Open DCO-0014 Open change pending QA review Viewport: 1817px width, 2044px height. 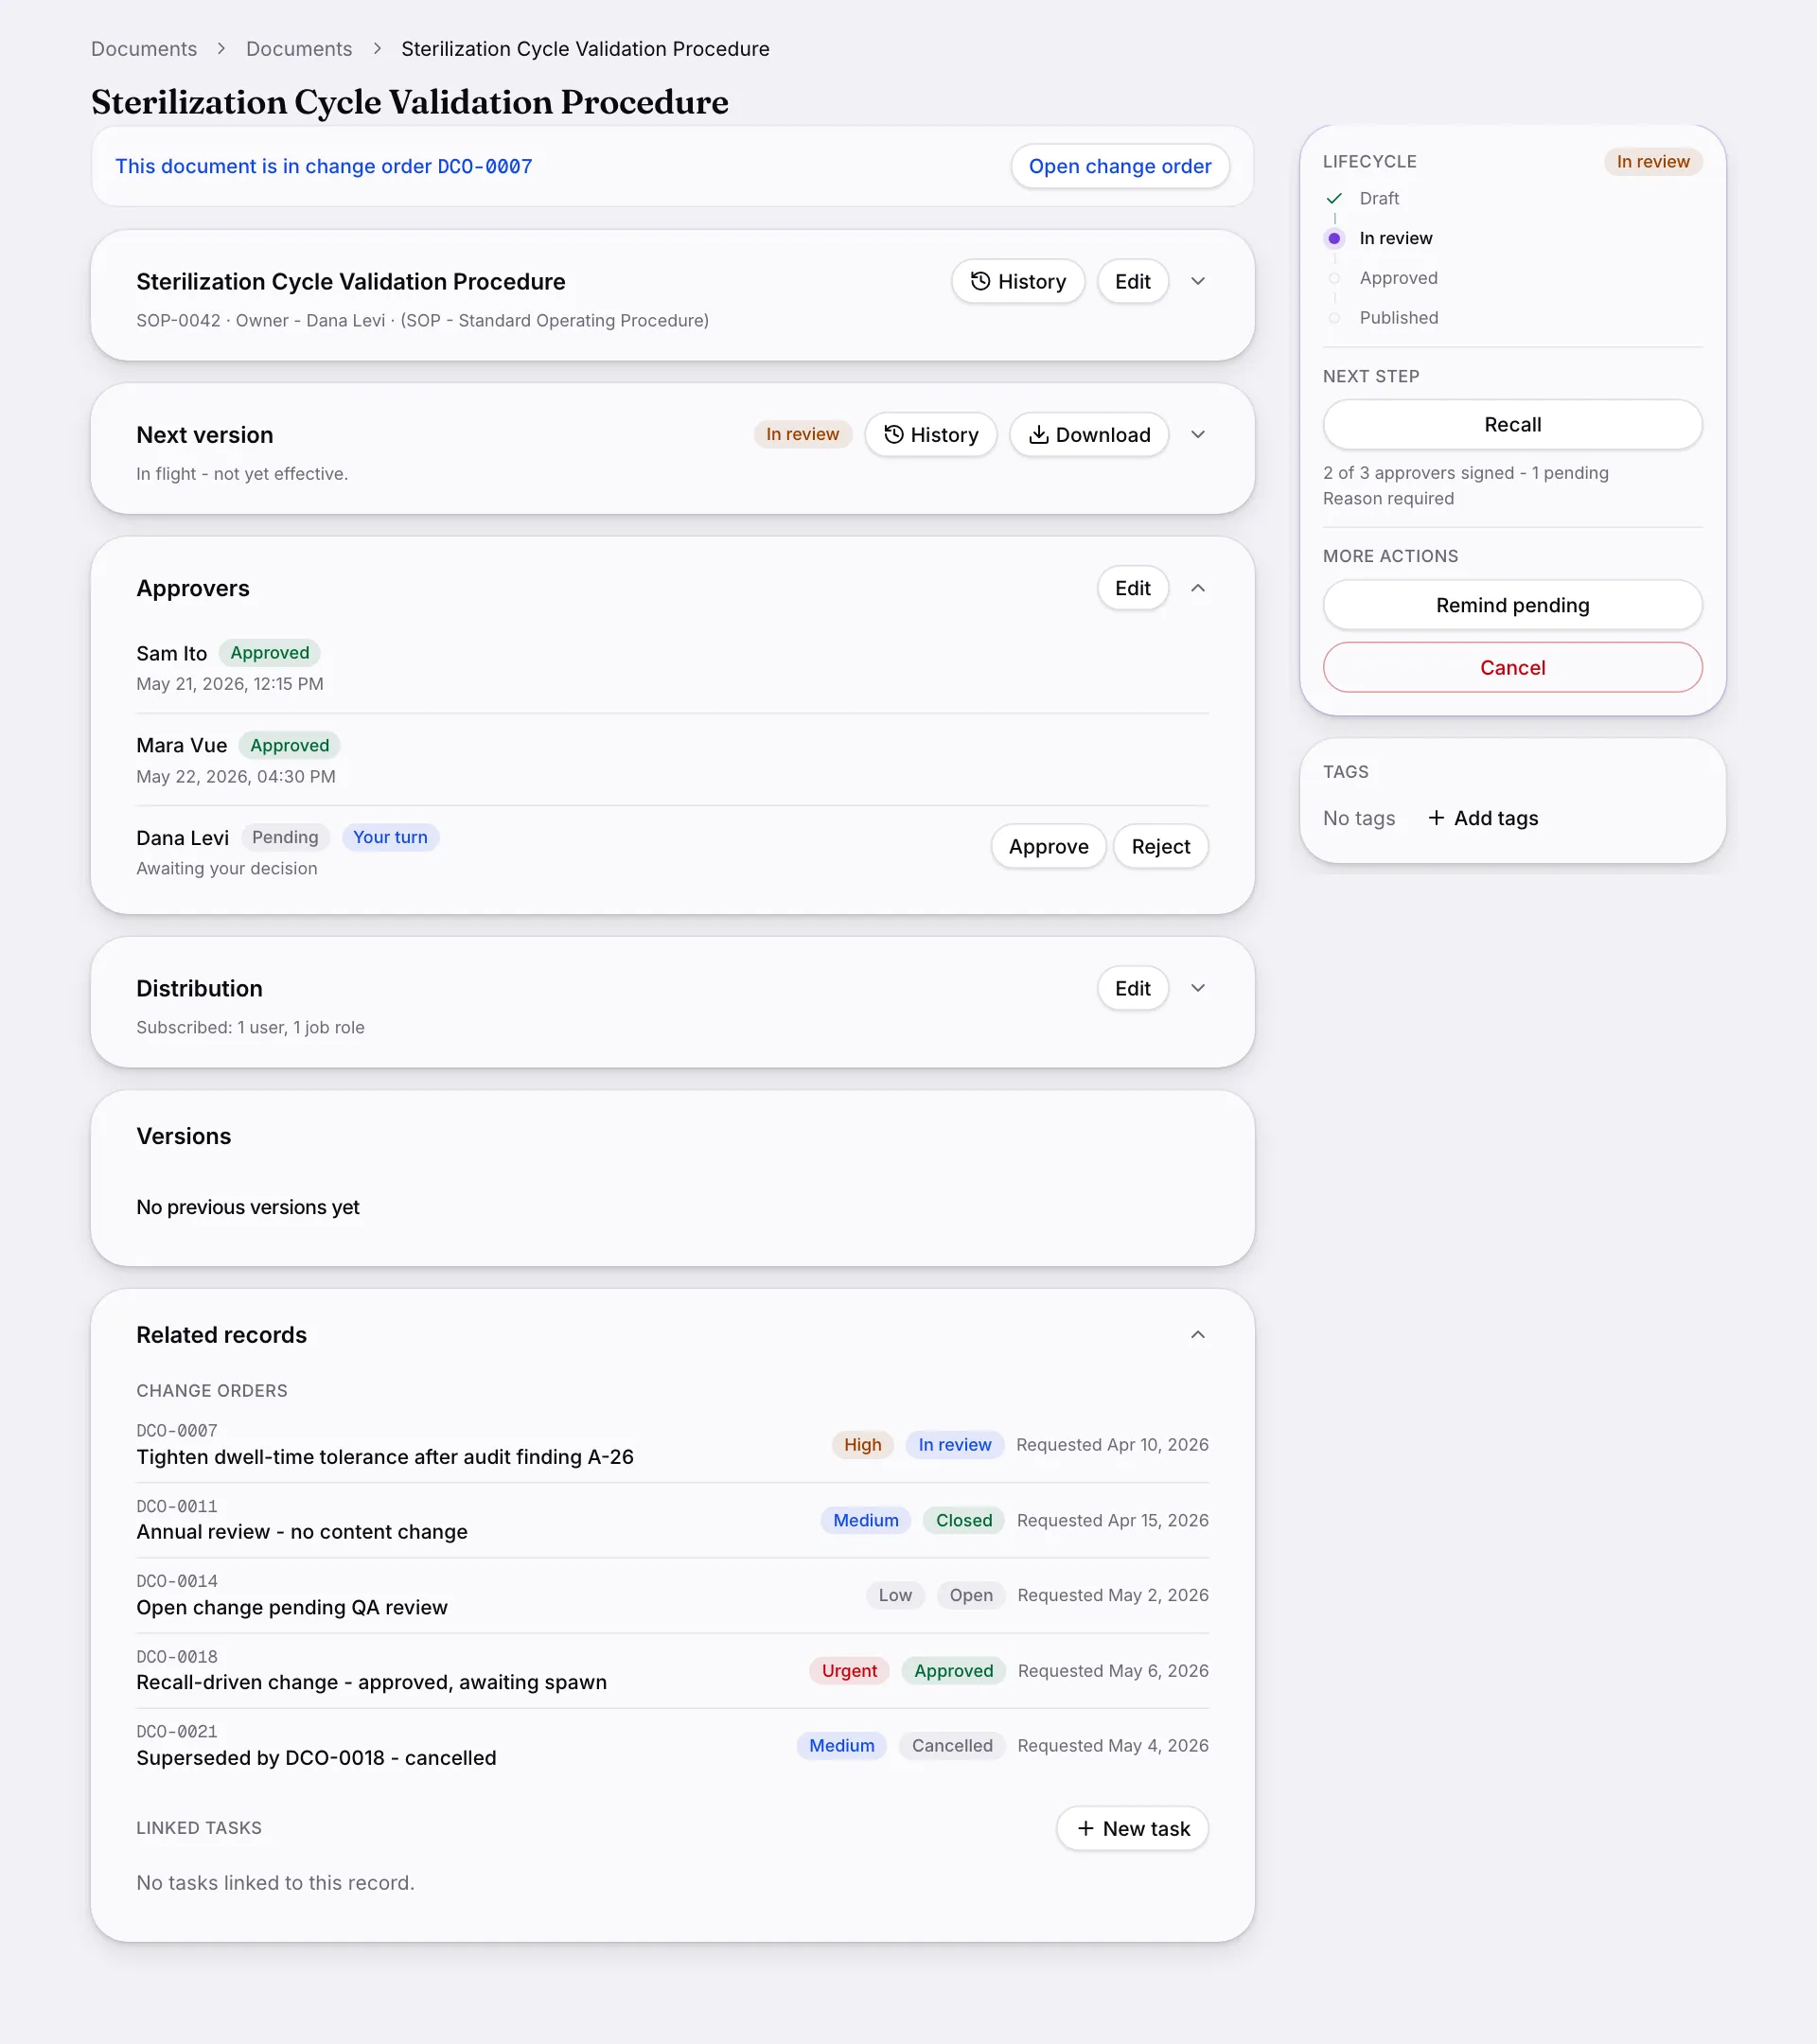click(x=672, y=1595)
